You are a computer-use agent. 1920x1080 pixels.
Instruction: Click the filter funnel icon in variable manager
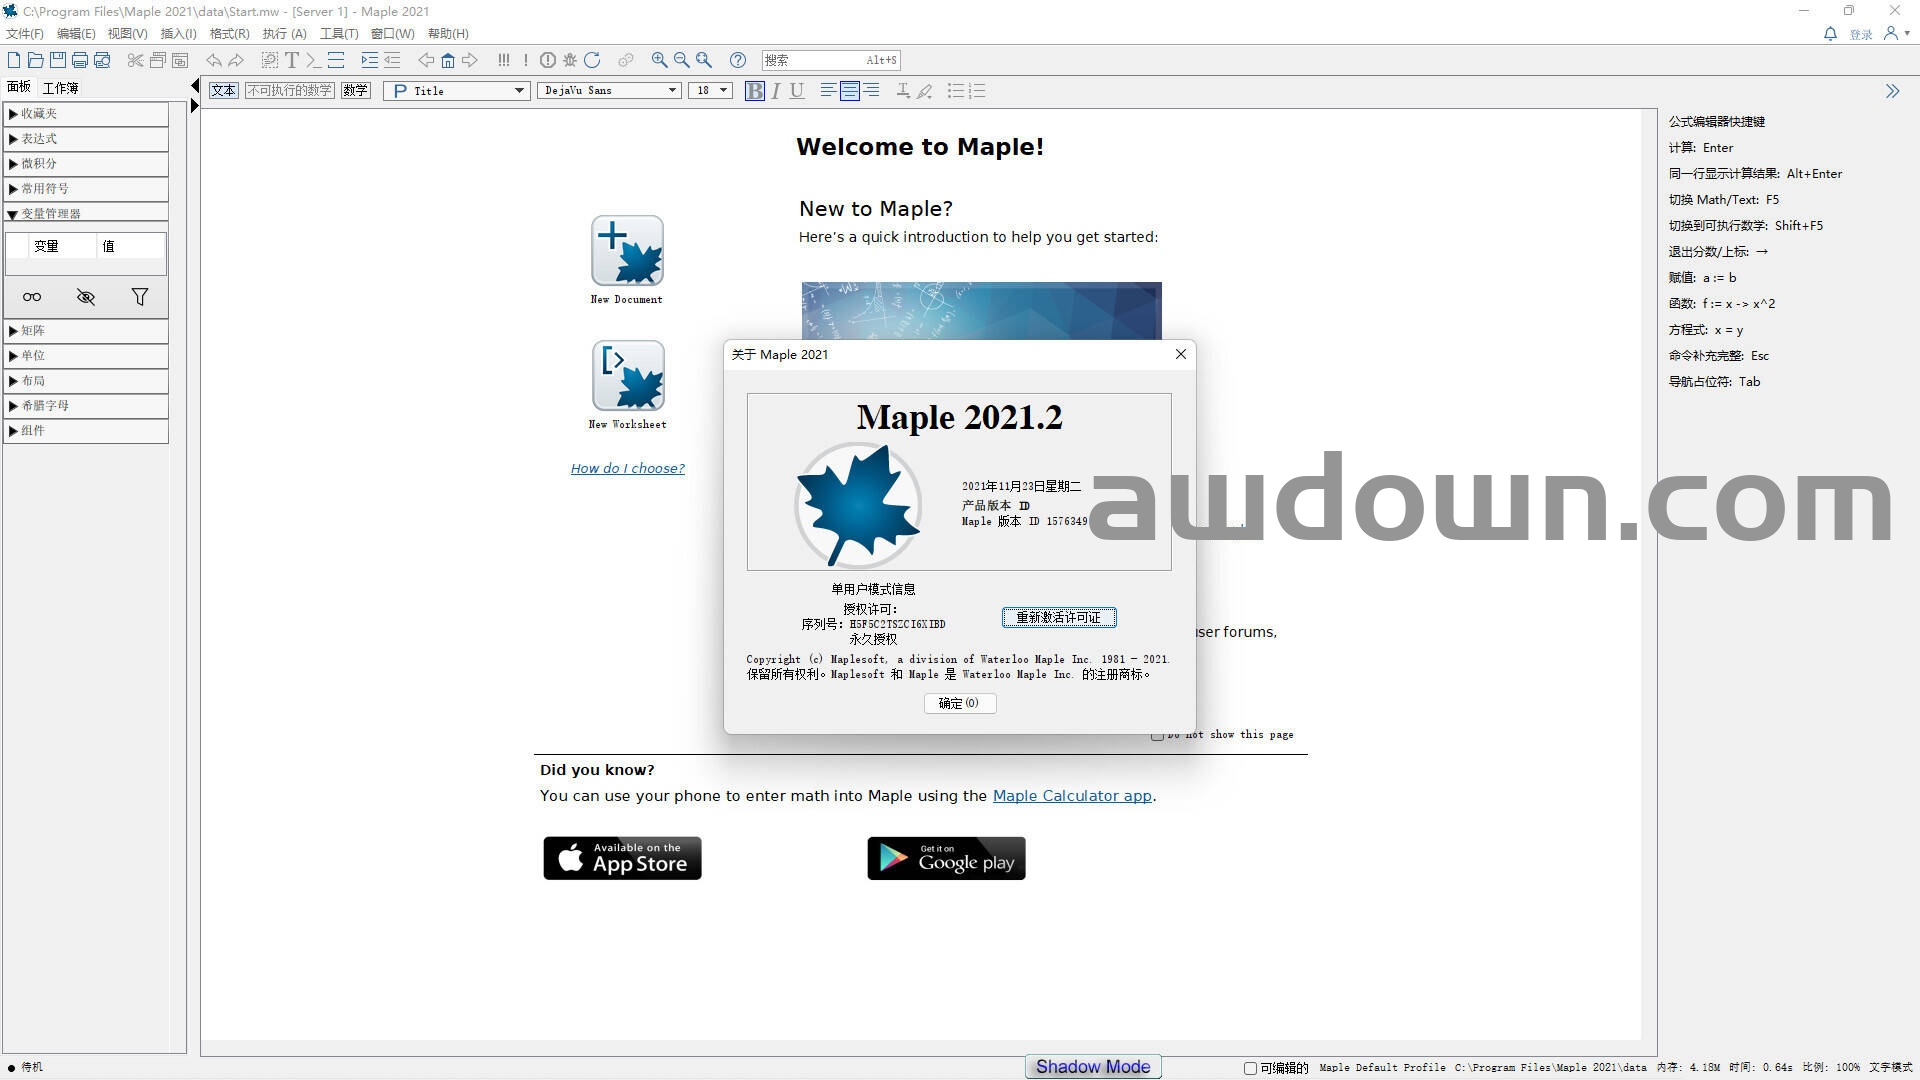click(140, 297)
